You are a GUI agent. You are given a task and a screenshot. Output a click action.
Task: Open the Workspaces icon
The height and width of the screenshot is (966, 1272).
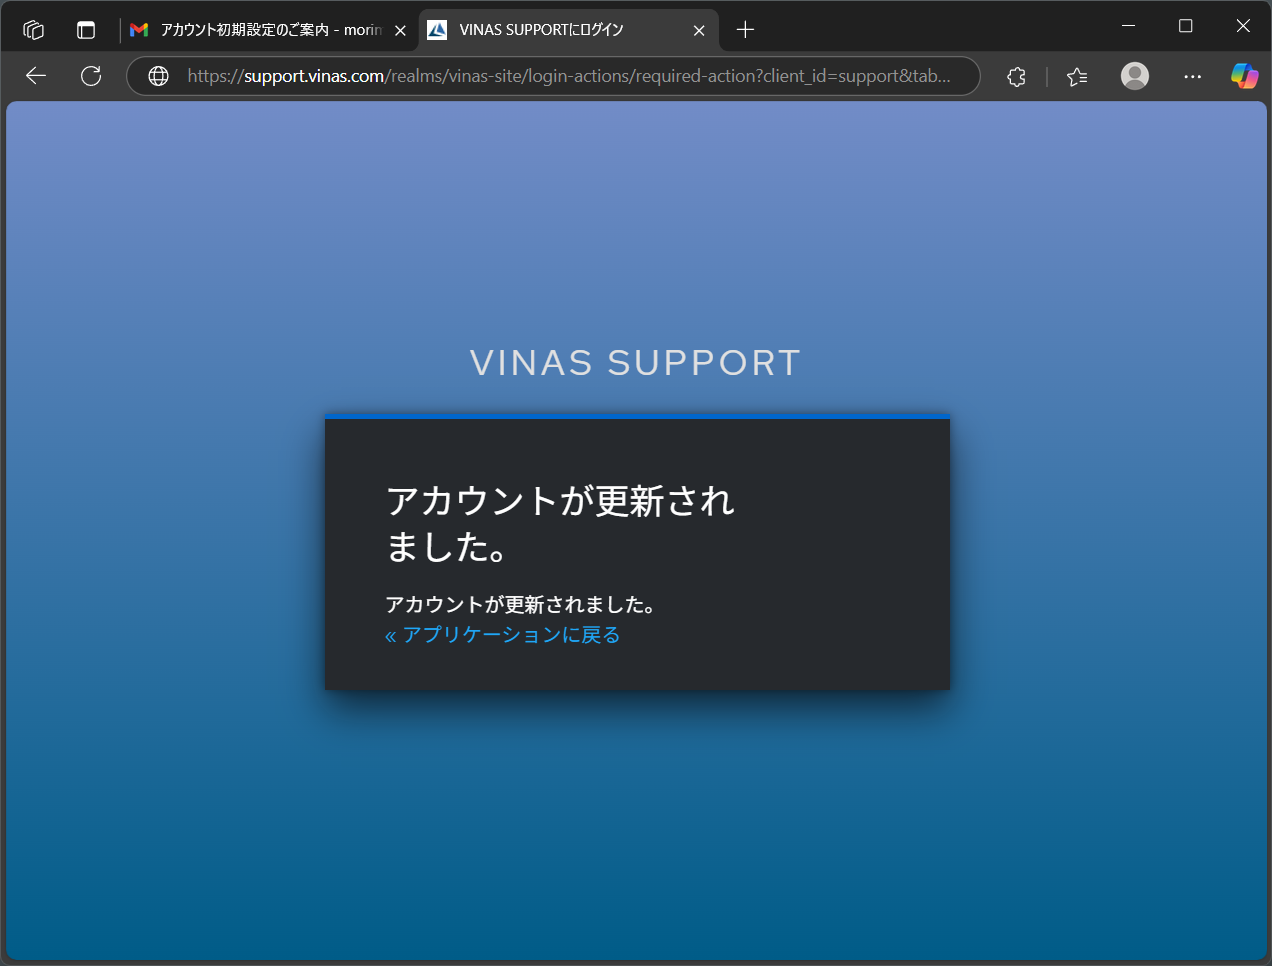click(x=33, y=30)
